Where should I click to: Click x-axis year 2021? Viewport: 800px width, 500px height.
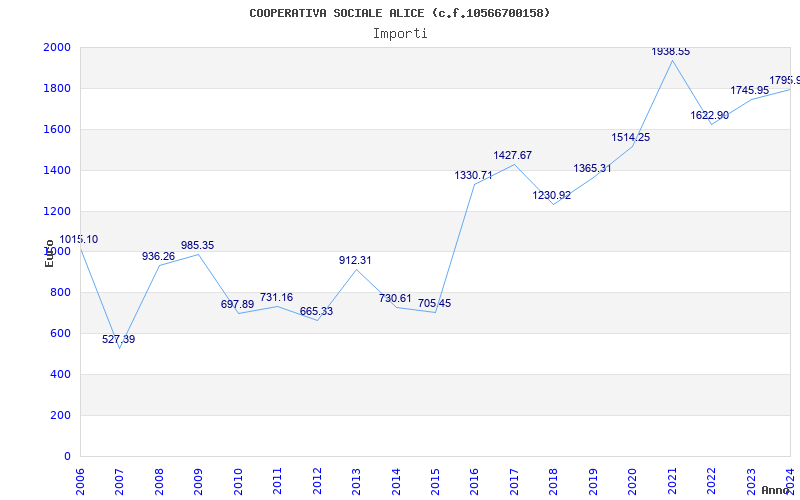[673, 482]
